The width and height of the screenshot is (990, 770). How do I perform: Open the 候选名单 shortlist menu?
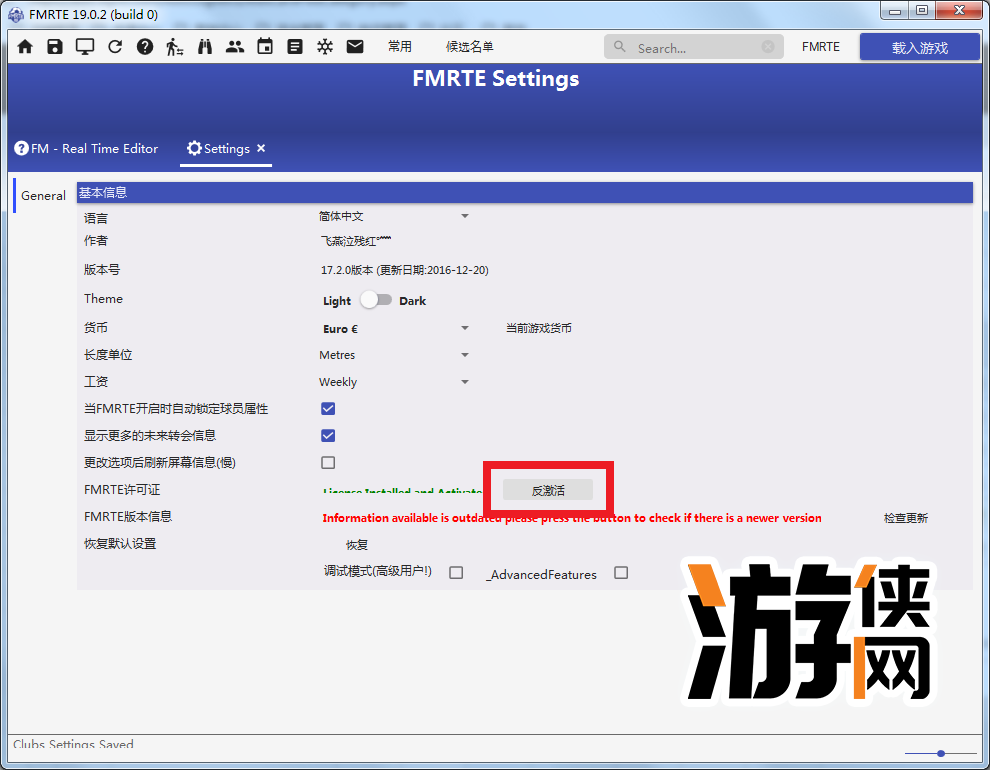click(470, 47)
